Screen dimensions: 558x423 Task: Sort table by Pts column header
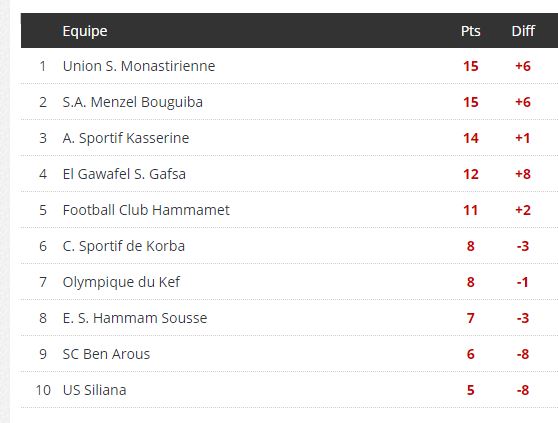(470, 31)
